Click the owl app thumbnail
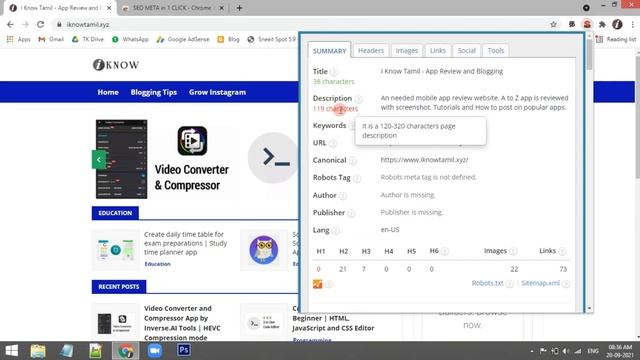 (264, 250)
